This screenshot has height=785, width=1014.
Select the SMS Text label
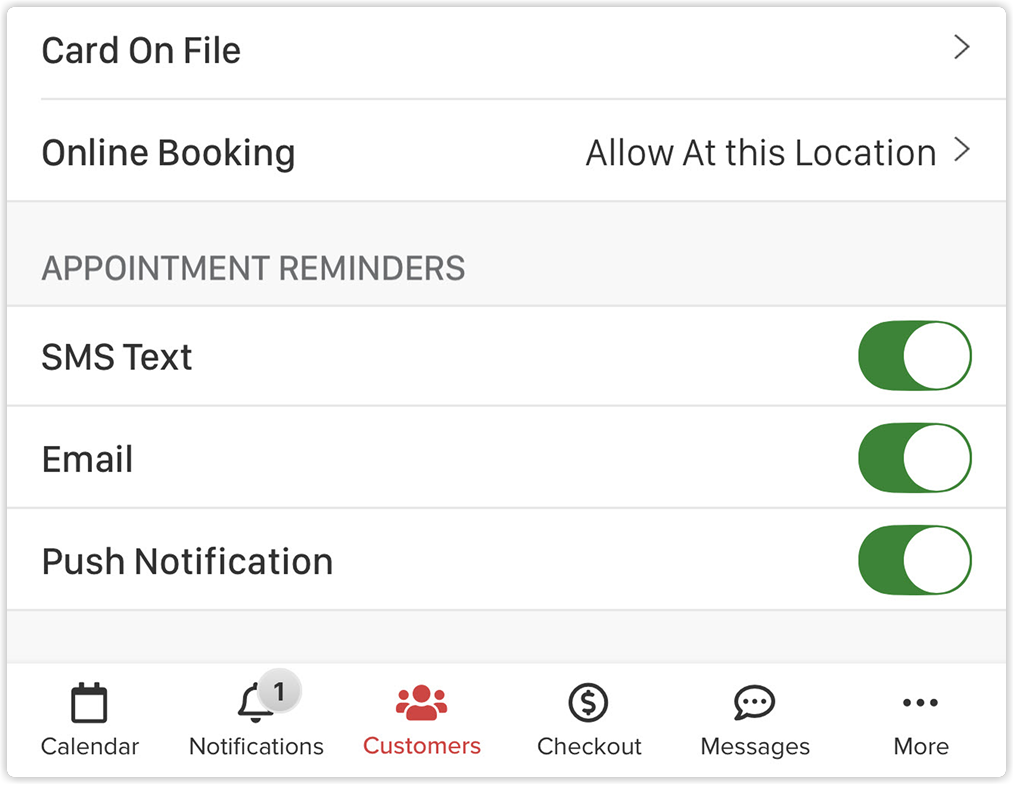pyautogui.click(x=117, y=357)
